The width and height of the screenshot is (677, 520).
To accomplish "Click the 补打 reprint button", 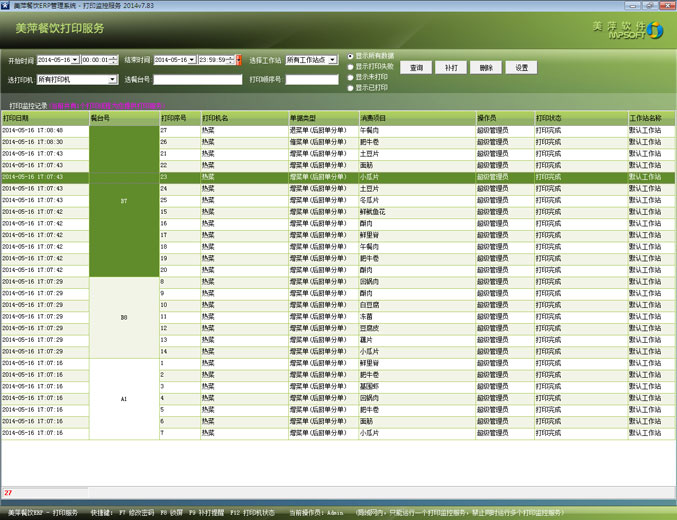I will pyautogui.click(x=451, y=67).
